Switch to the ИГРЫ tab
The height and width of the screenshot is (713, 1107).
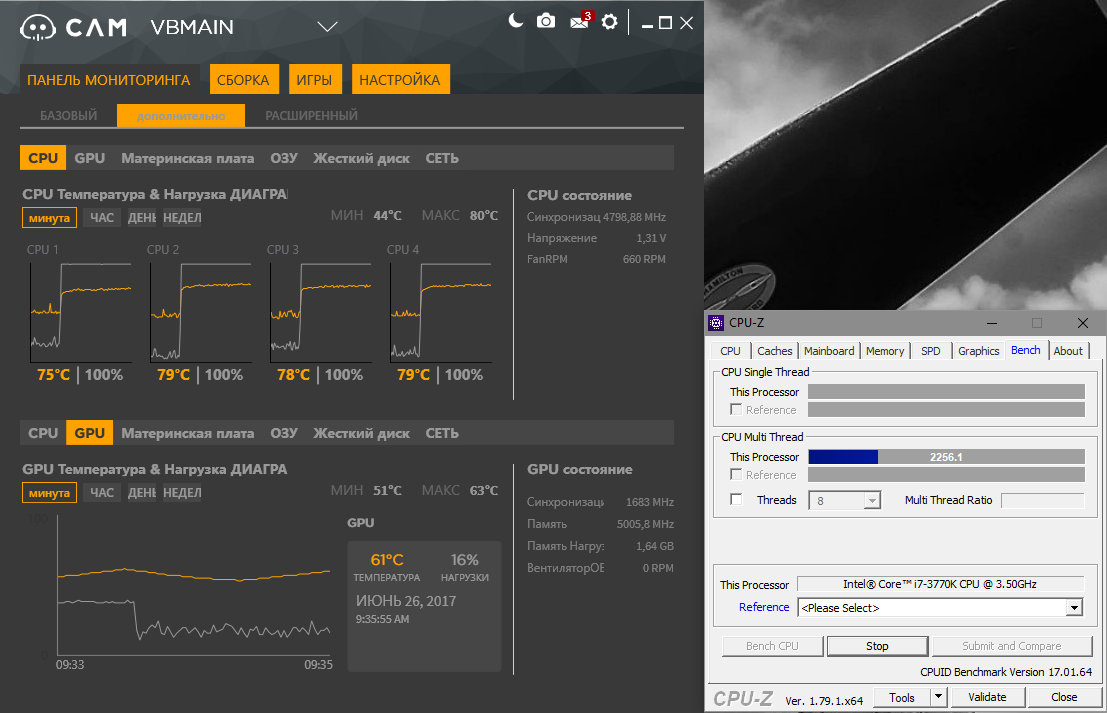point(315,80)
